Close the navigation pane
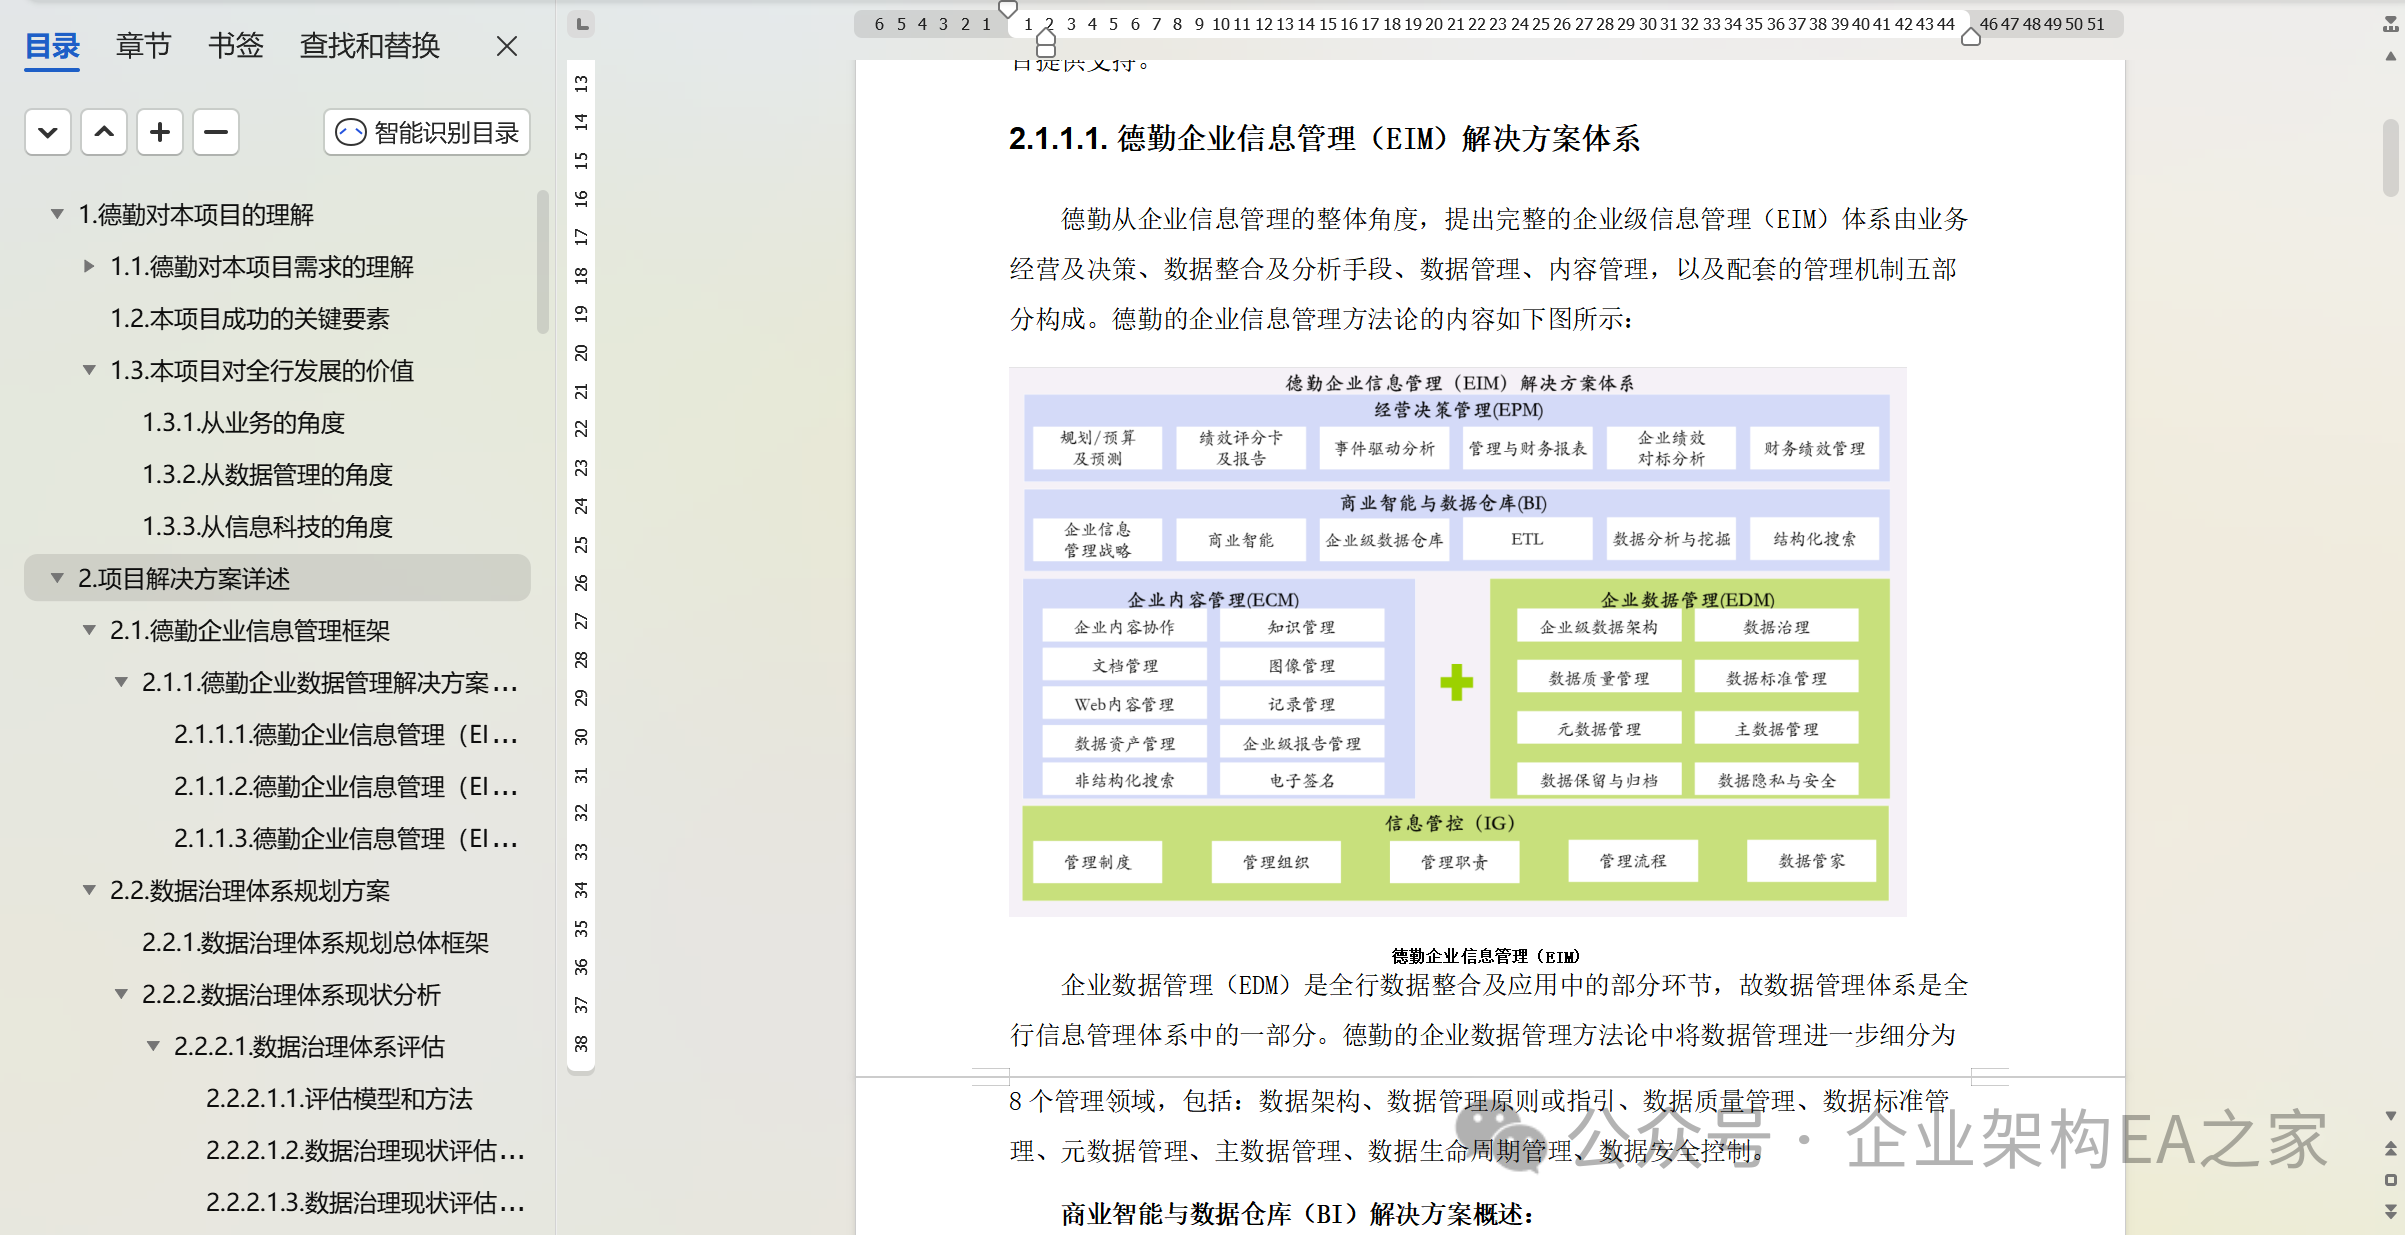 (x=507, y=46)
